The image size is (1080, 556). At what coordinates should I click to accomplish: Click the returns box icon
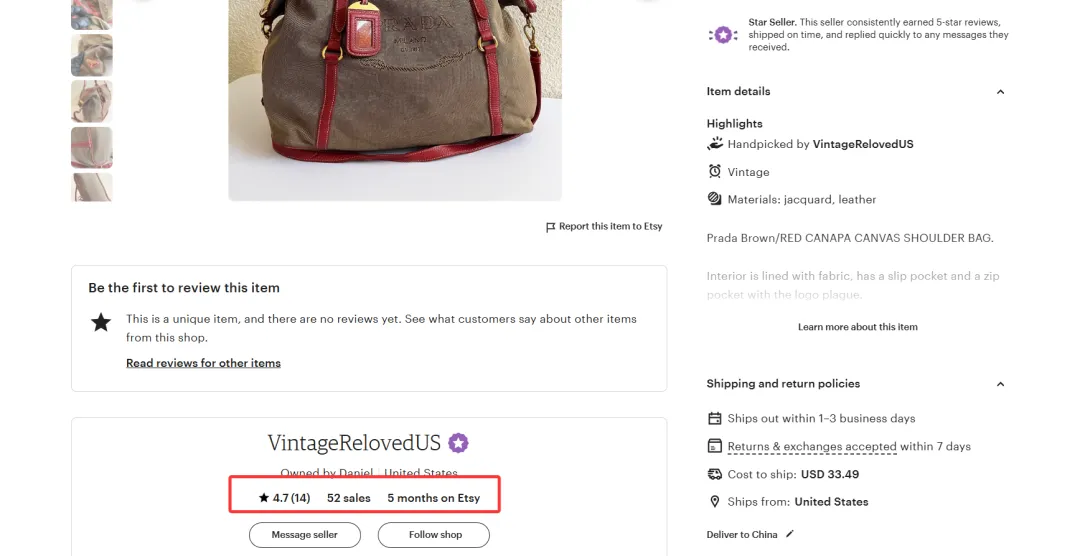(x=715, y=446)
